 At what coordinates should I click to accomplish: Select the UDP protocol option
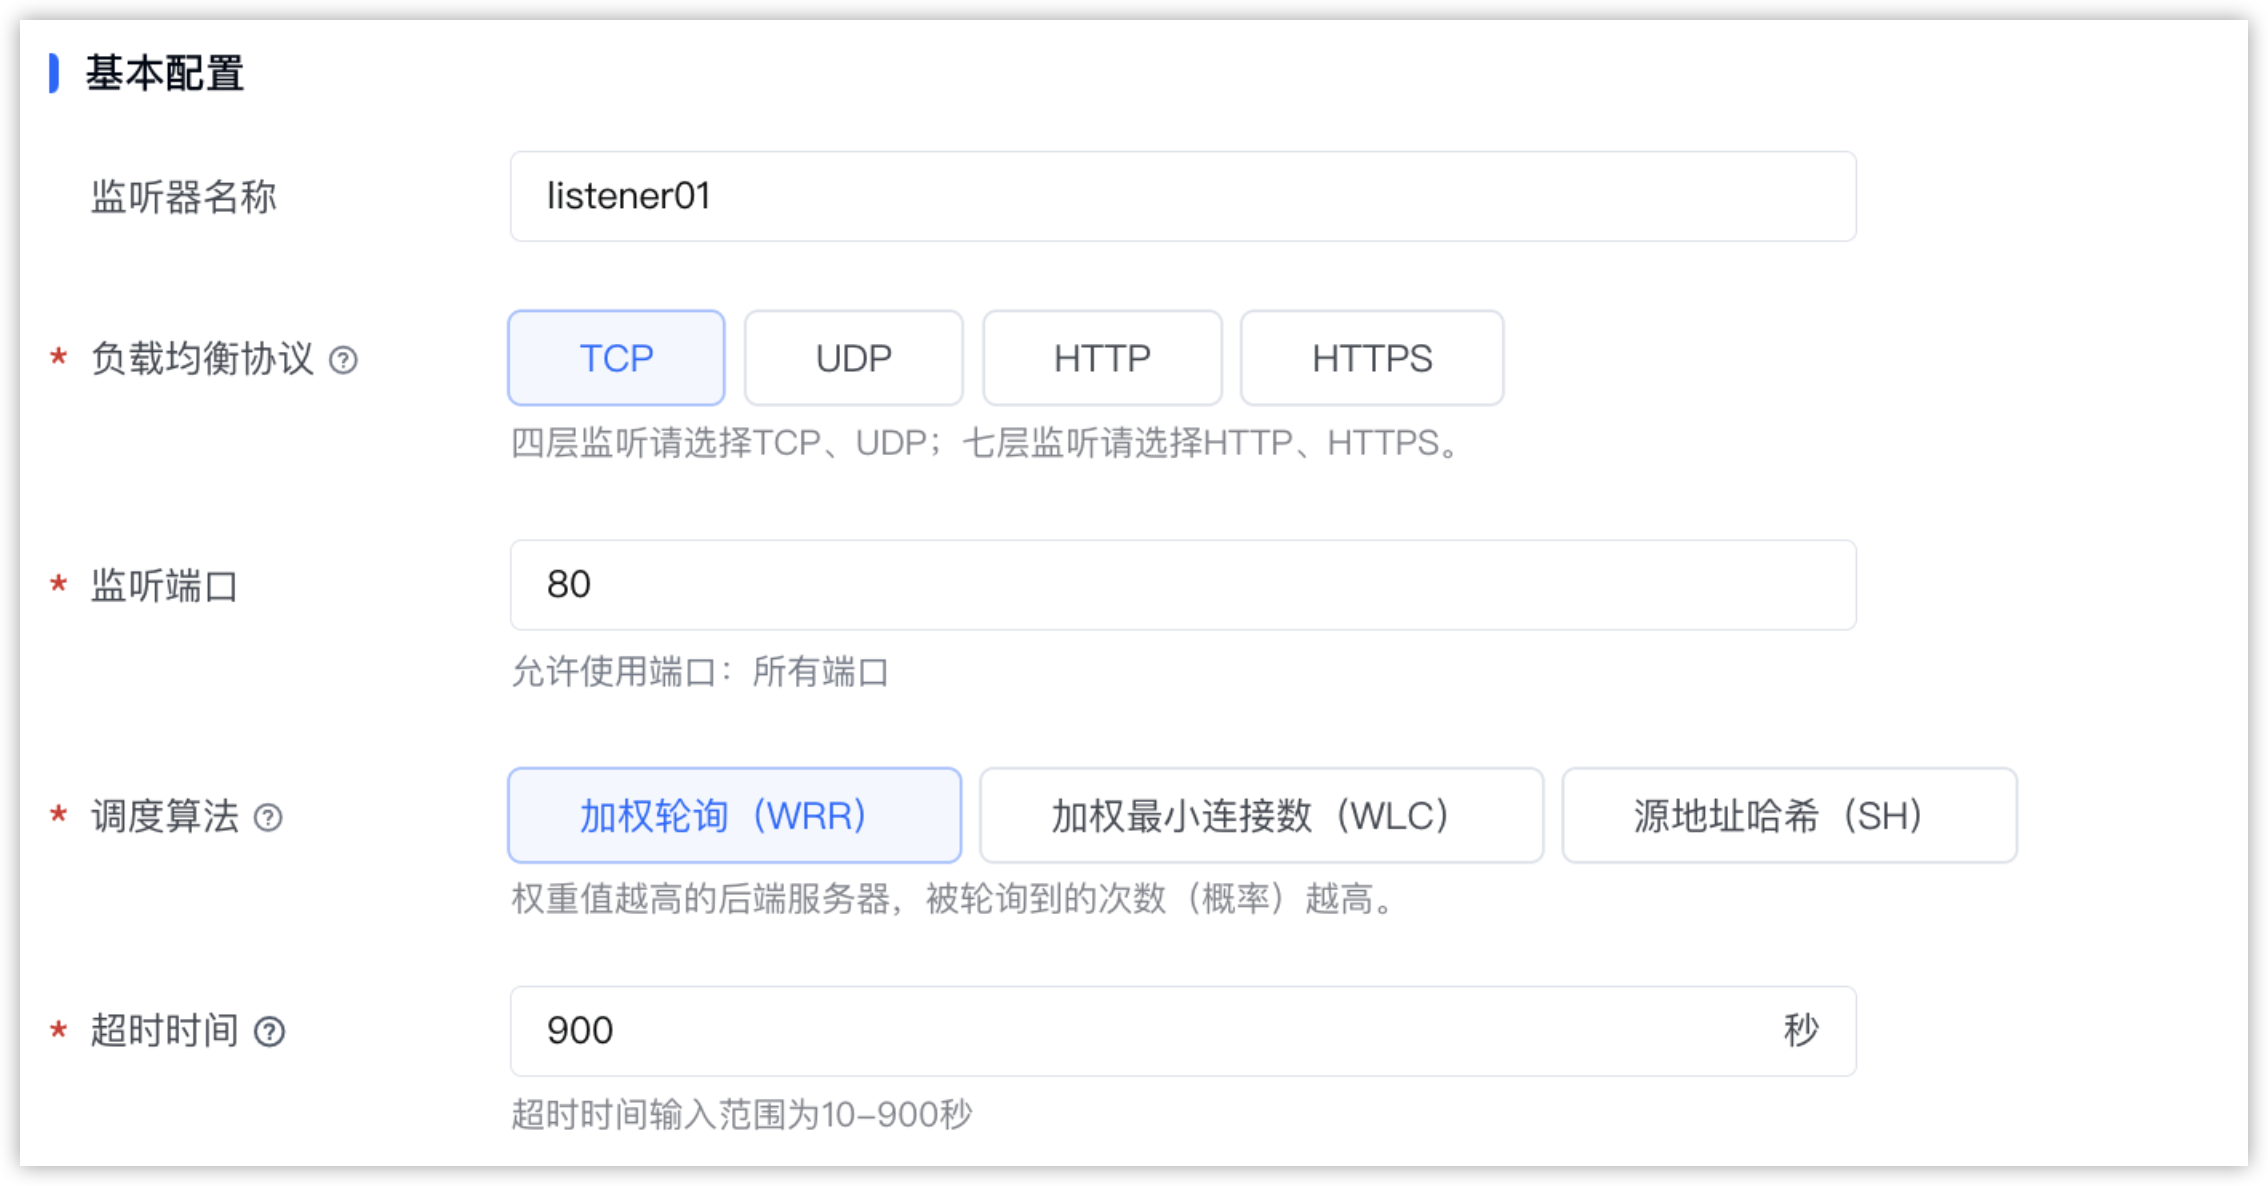point(854,358)
